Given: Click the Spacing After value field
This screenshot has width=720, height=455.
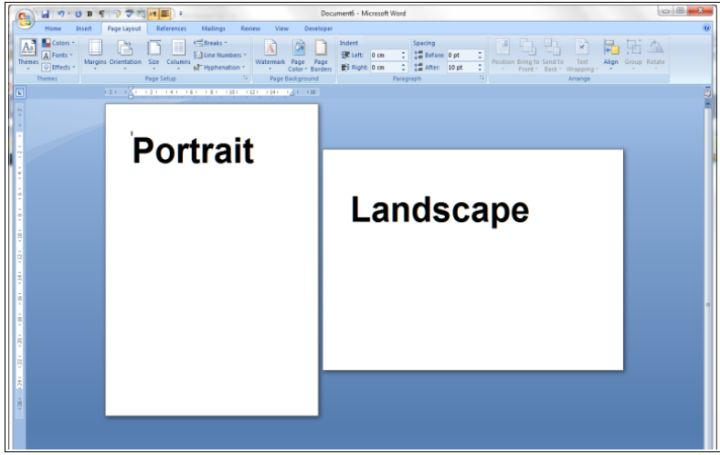Looking at the screenshot, I should 461,67.
